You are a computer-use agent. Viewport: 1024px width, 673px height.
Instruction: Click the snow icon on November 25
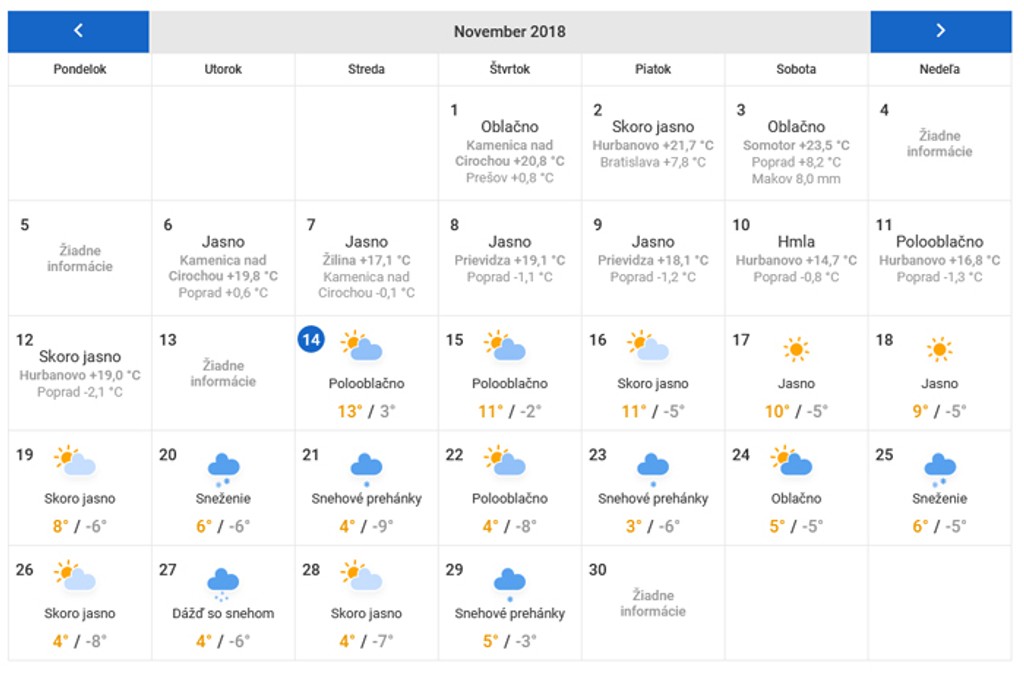pyautogui.click(x=940, y=465)
